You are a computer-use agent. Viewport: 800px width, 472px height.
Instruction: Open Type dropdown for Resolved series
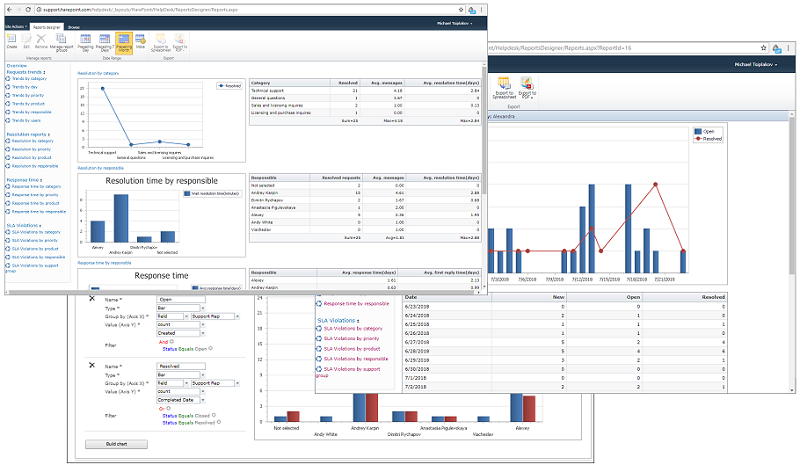[x=203, y=375]
